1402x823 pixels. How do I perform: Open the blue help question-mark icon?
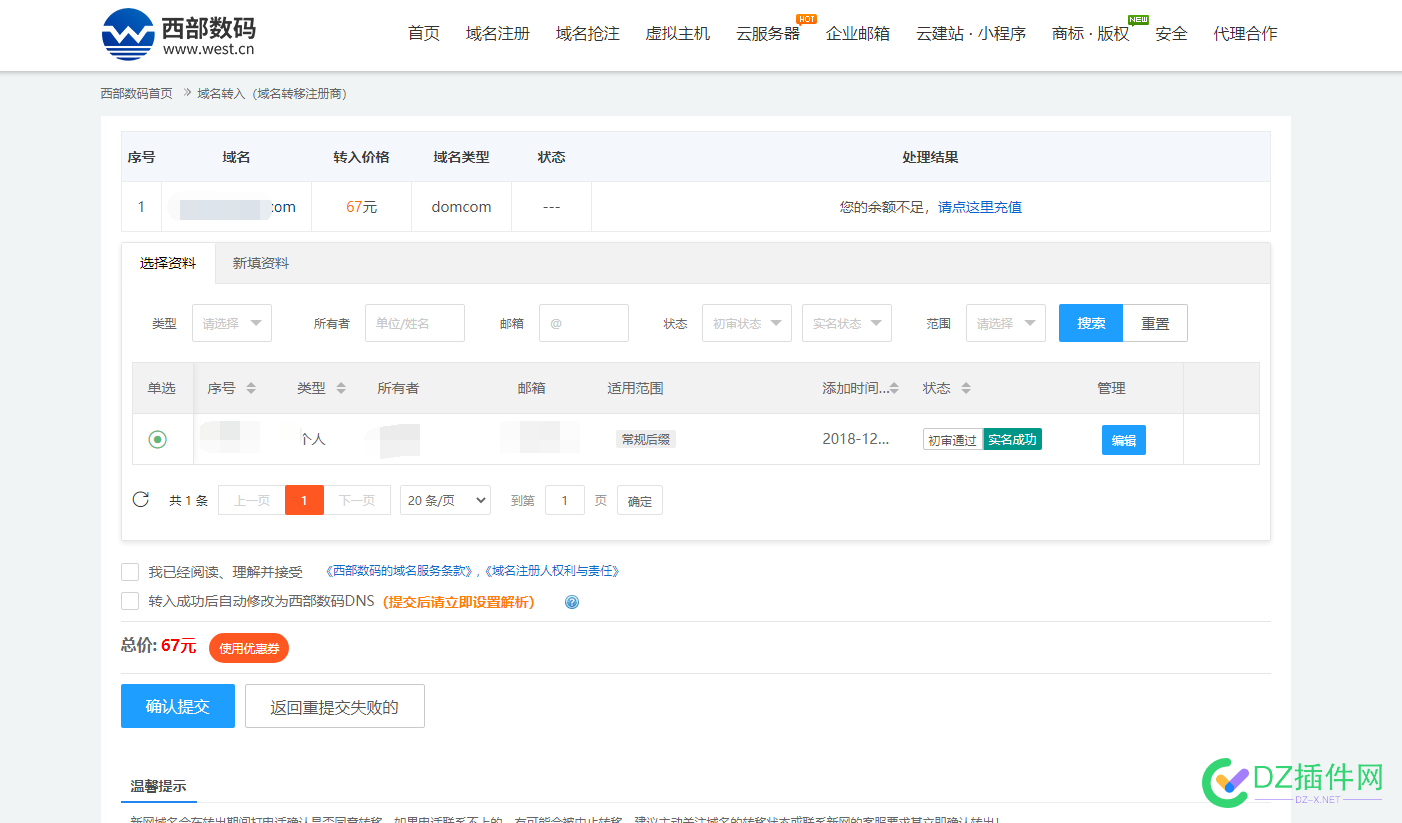572,602
